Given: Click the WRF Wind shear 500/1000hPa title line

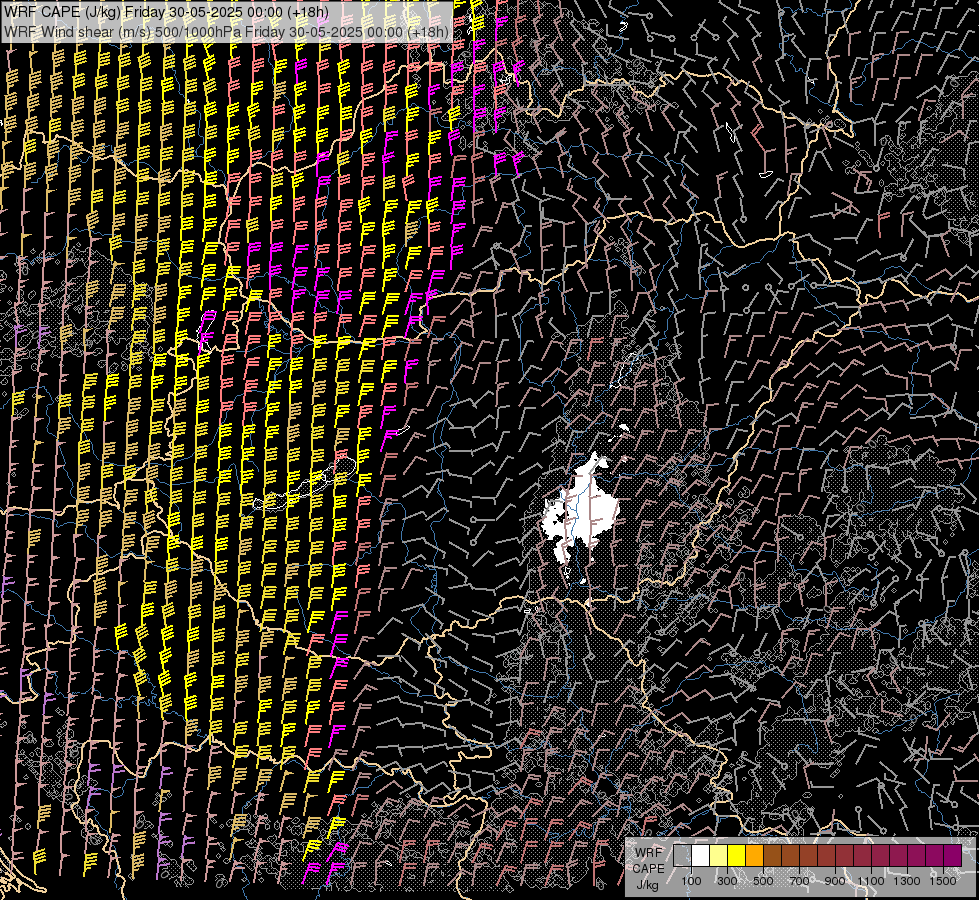Looking at the screenshot, I should click(226, 31).
